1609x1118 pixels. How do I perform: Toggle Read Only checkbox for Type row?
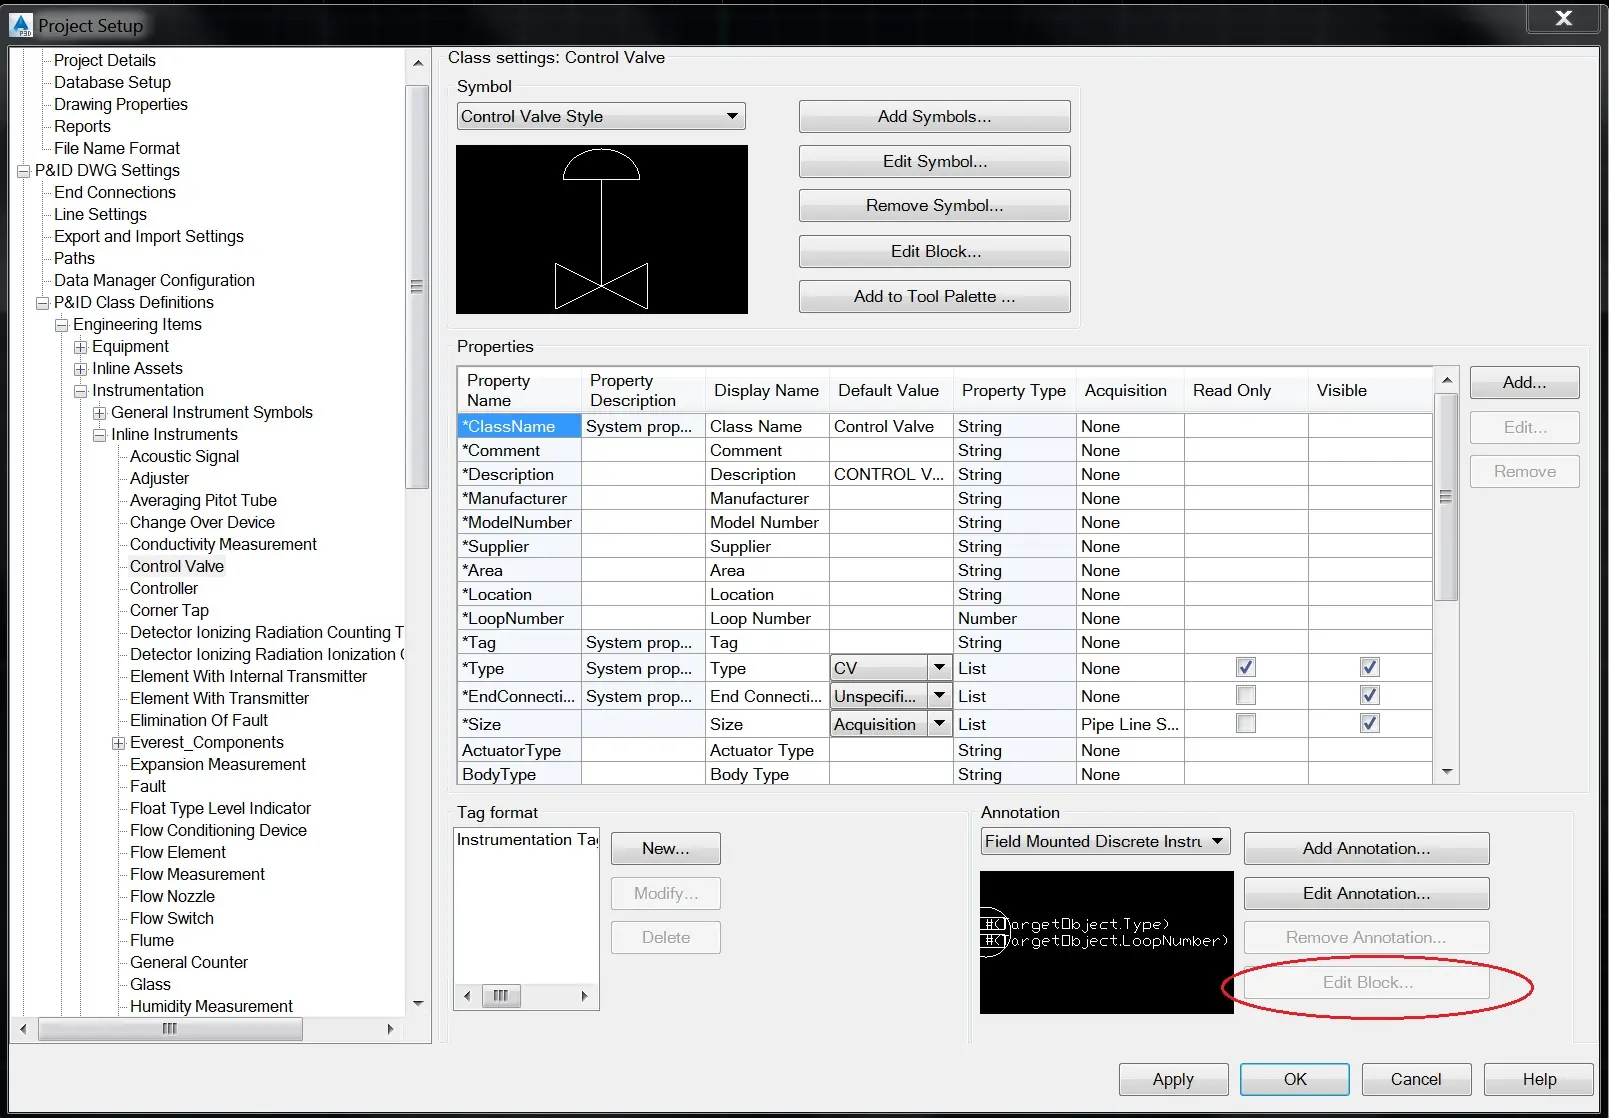[1246, 668]
